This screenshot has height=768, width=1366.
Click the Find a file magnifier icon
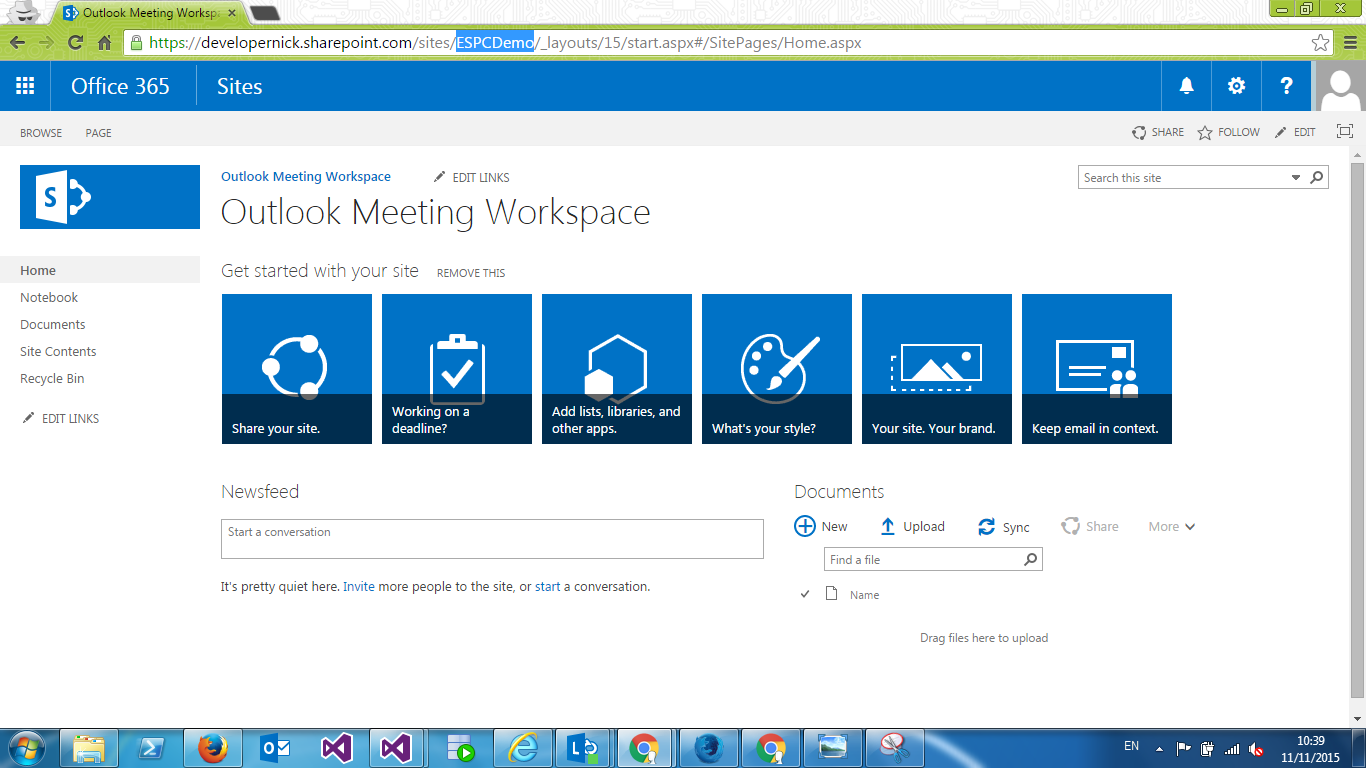click(x=1031, y=559)
